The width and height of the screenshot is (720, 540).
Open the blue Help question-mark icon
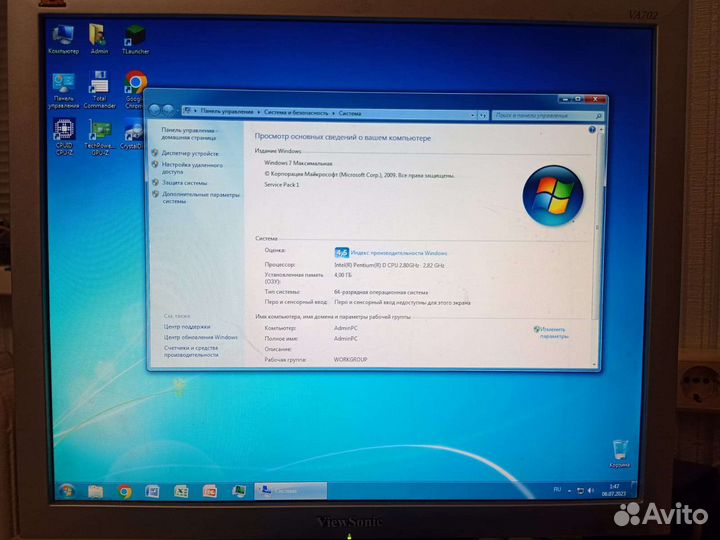point(592,130)
